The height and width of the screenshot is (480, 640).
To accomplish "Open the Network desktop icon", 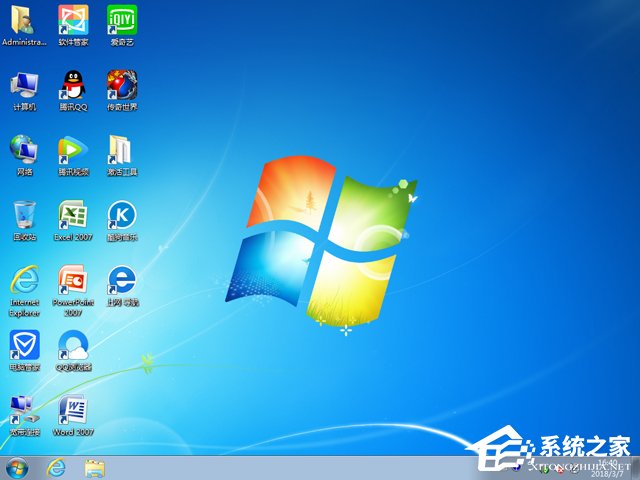I will 24,150.
